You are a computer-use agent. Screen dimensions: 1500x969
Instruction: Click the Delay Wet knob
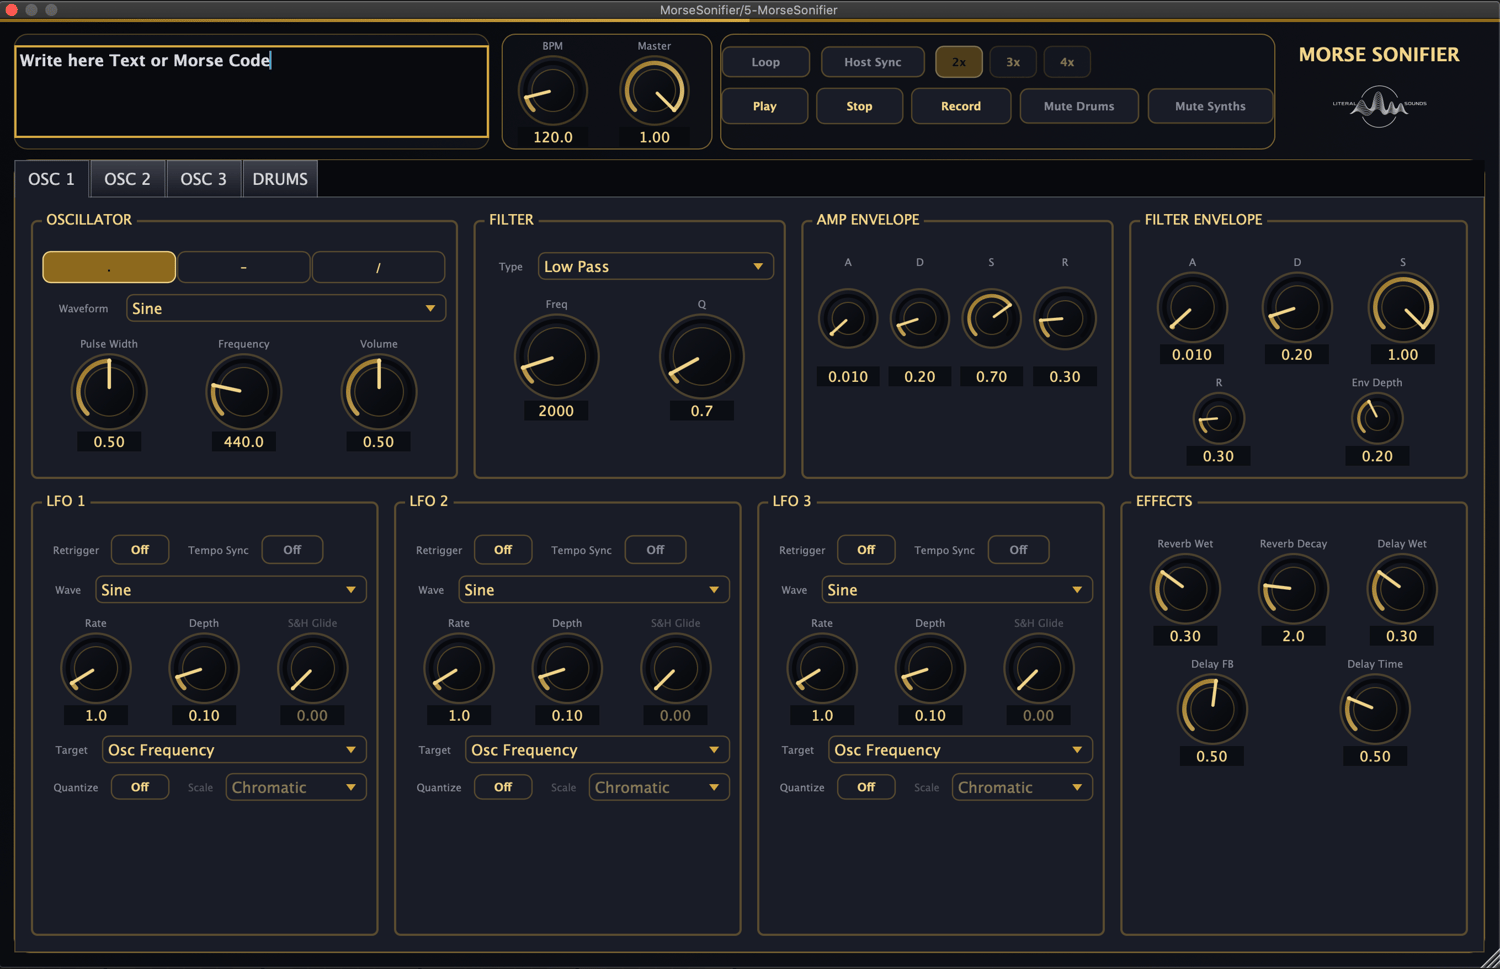click(x=1402, y=590)
